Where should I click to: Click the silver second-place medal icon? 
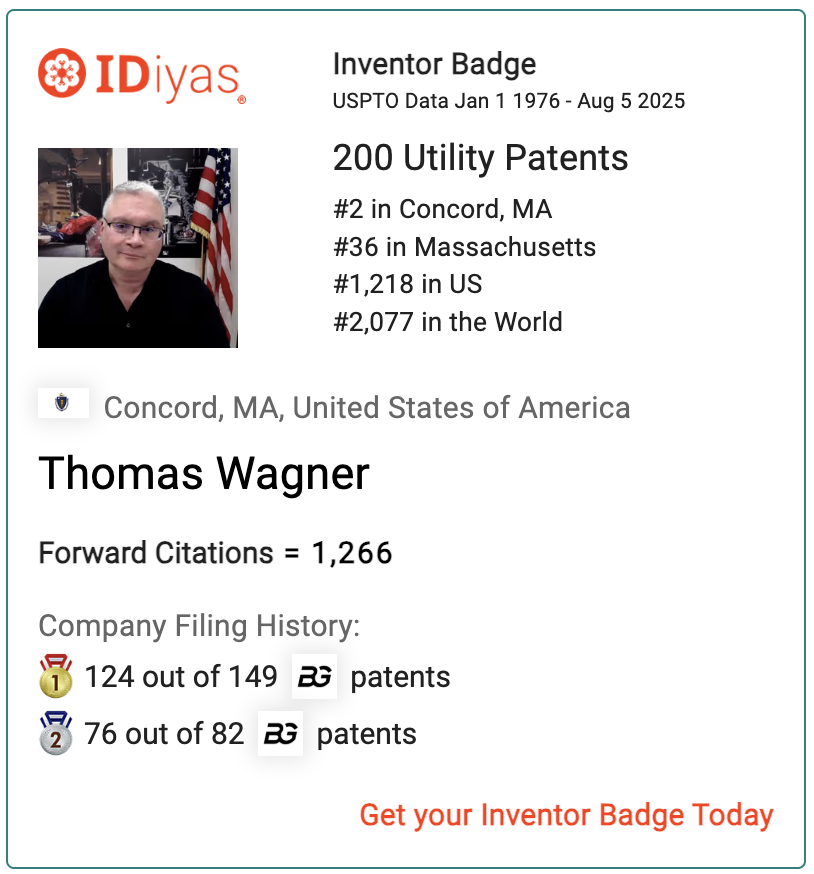pos(56,733)
